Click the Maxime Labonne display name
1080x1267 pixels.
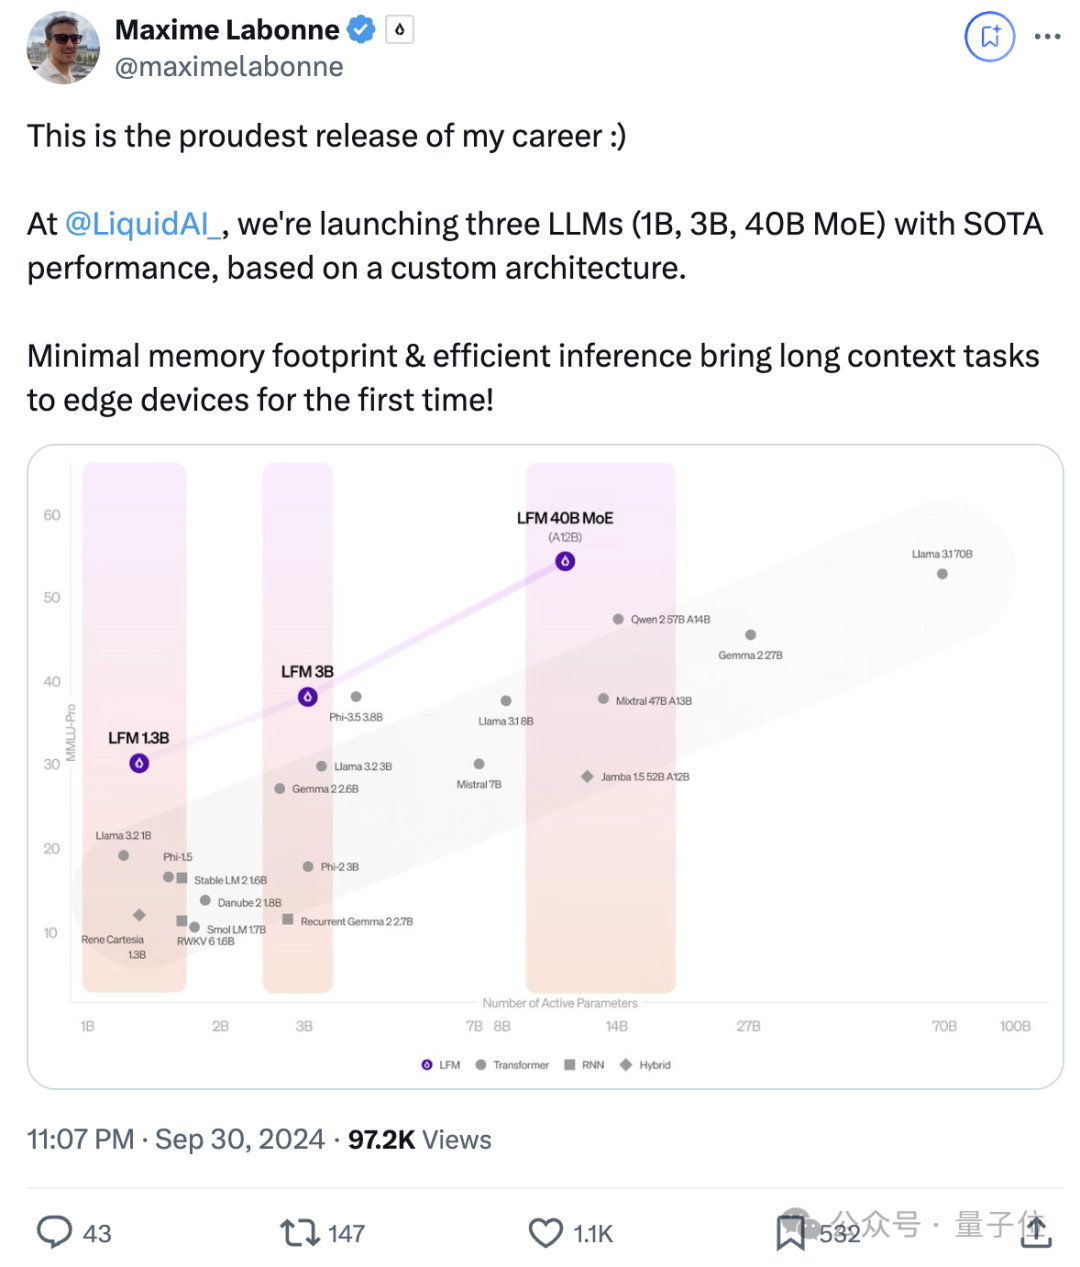pyautogui.click(x=227, y=30)
